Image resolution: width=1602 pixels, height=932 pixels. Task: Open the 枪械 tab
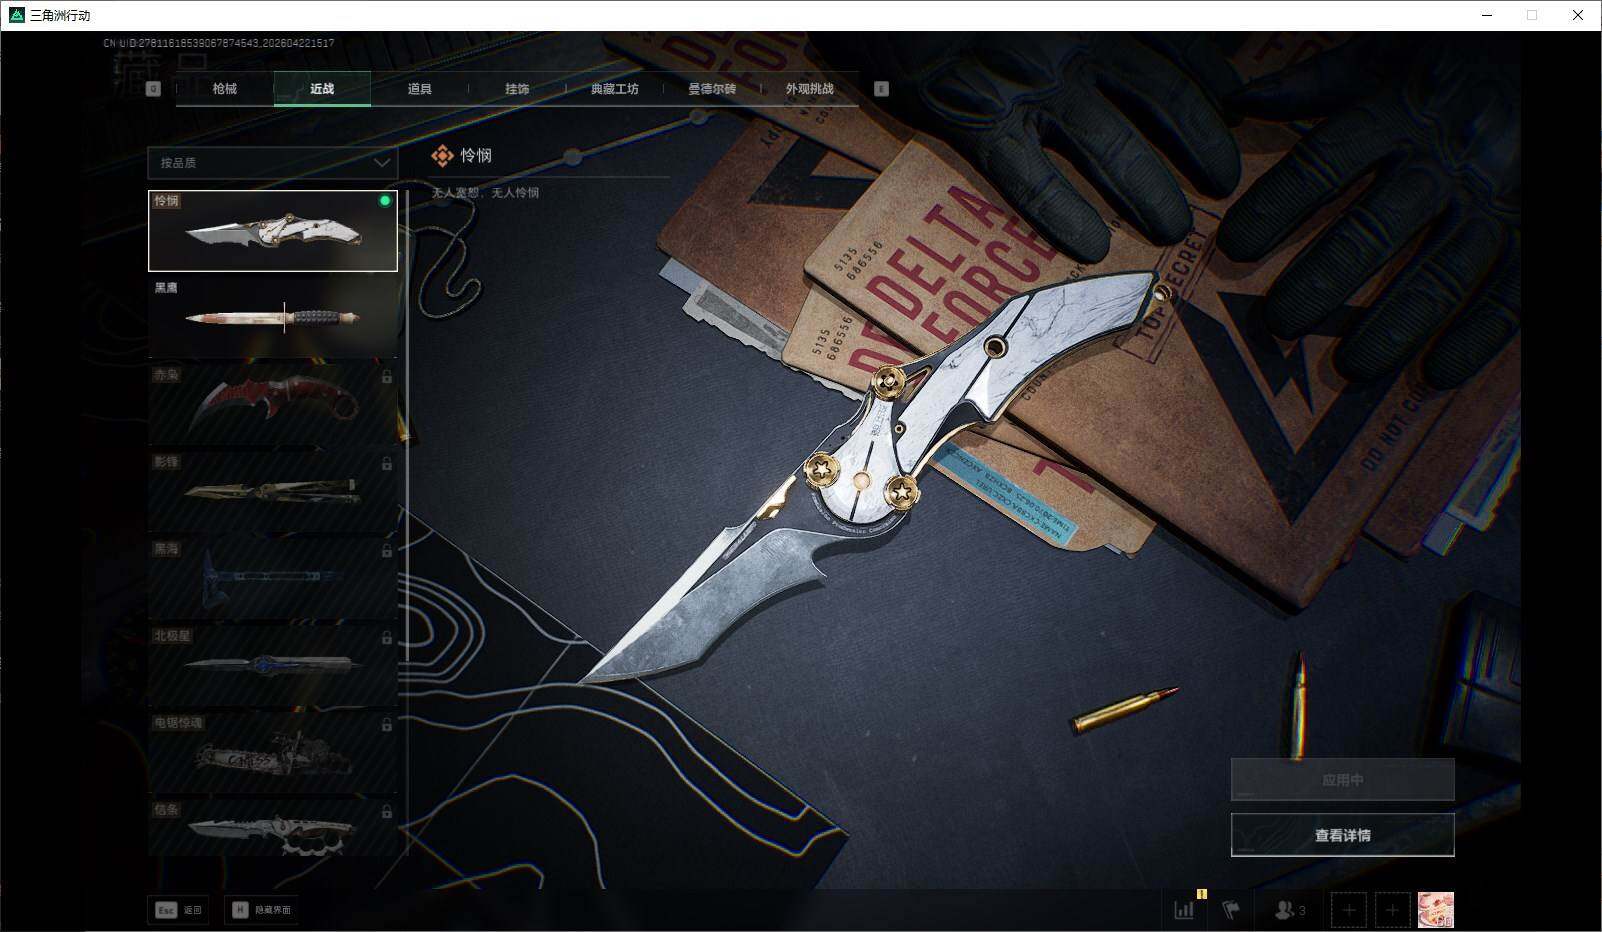pyautogui.click(x=225, y=89)
